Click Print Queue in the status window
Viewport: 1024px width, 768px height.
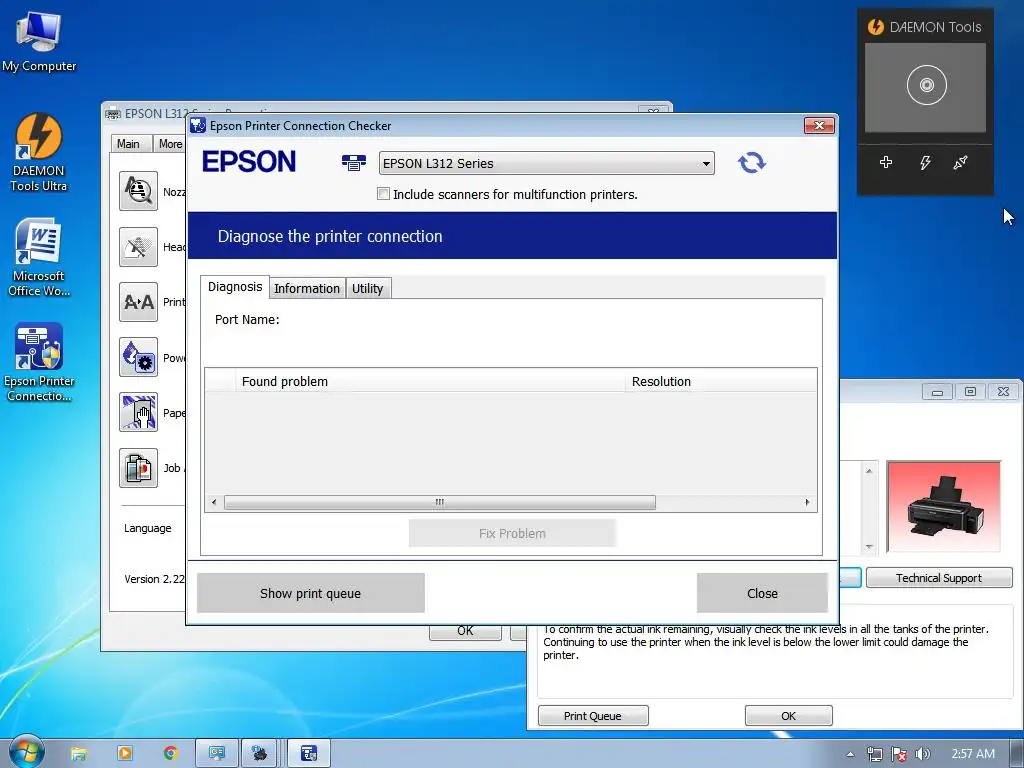(593, 716)
